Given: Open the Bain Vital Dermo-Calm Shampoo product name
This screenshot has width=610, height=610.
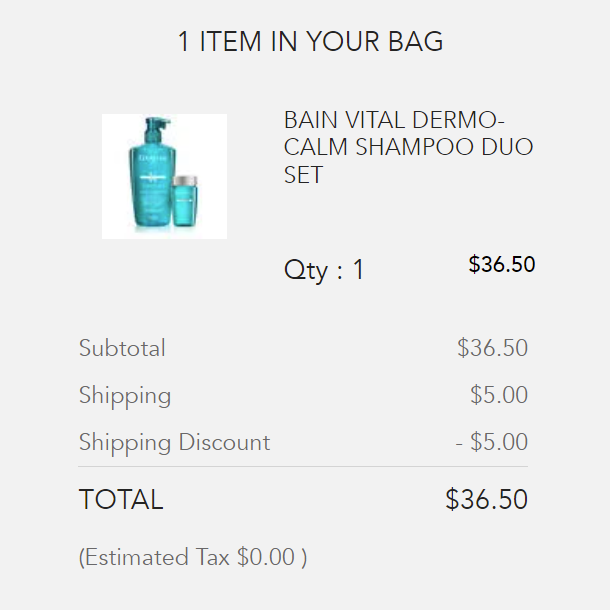Looking at the screenshot, I should pyautogui.click(x=408, y=147).
